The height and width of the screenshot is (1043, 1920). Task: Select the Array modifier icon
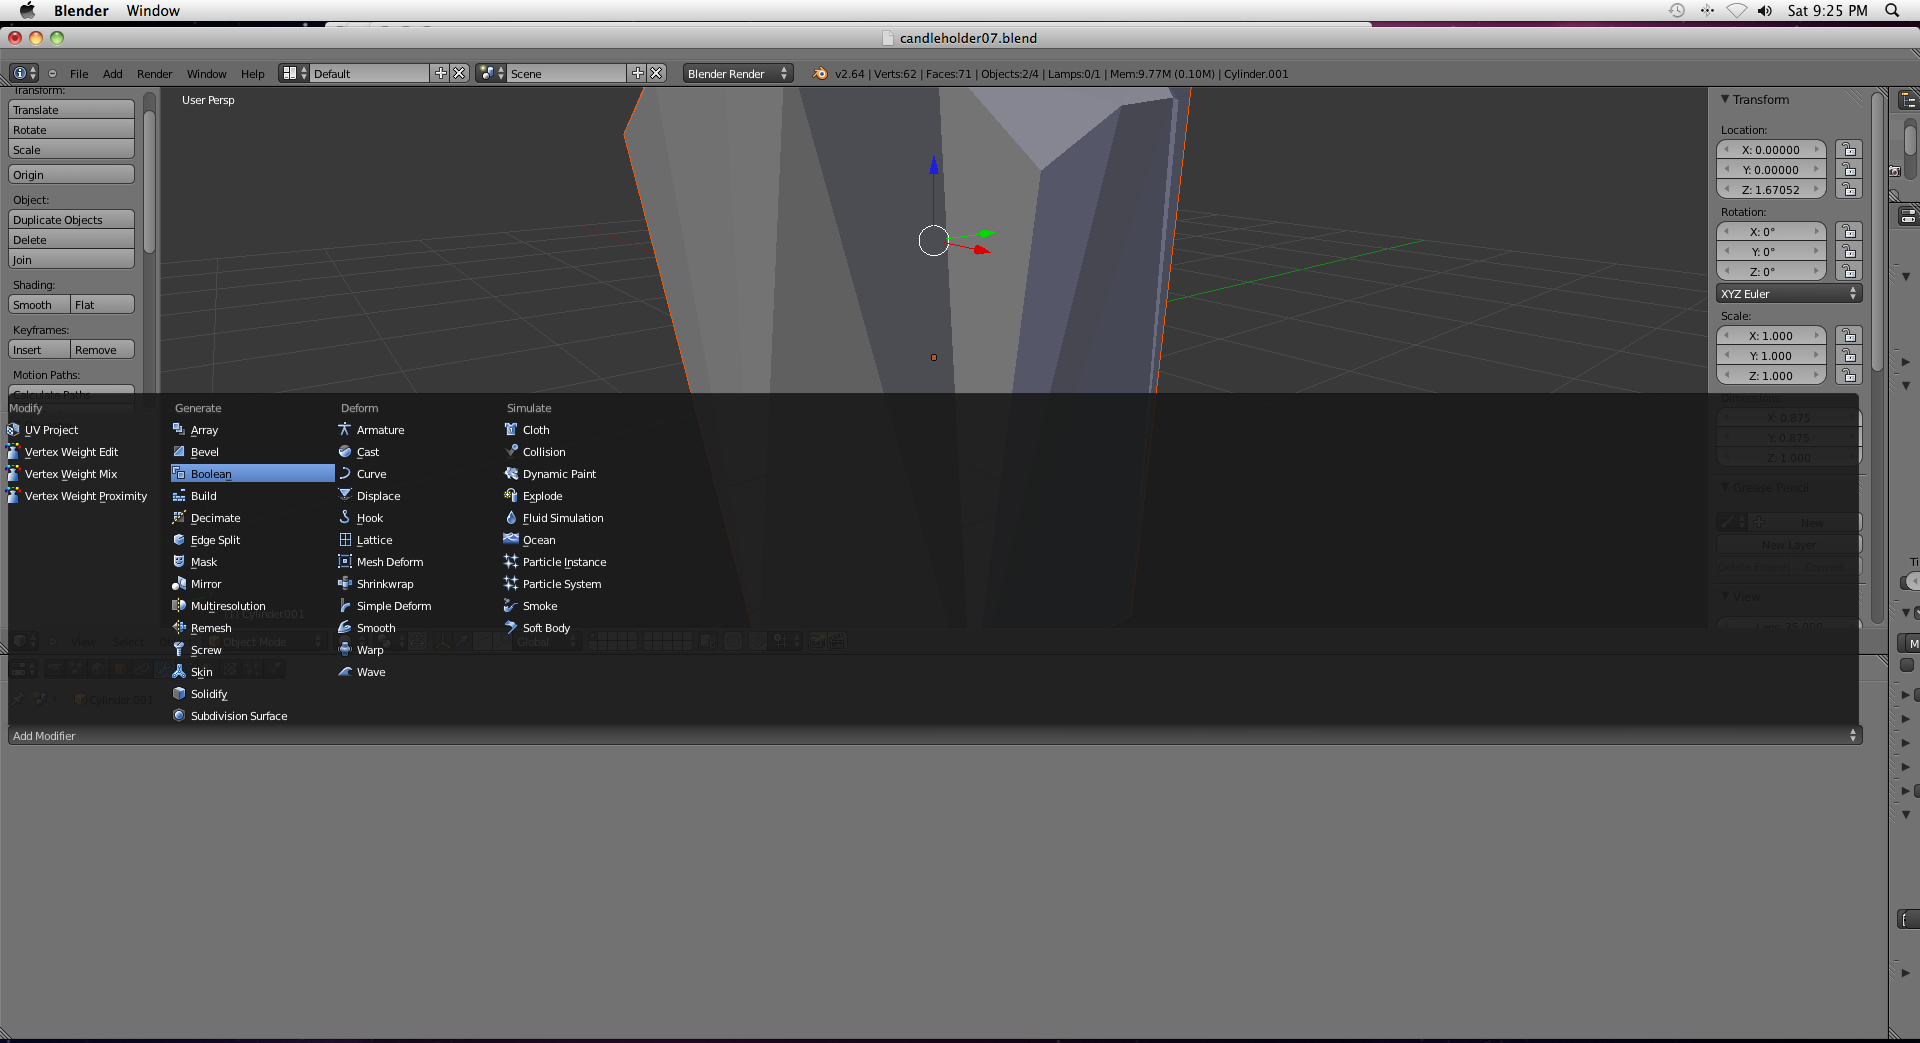coord(179,430)
